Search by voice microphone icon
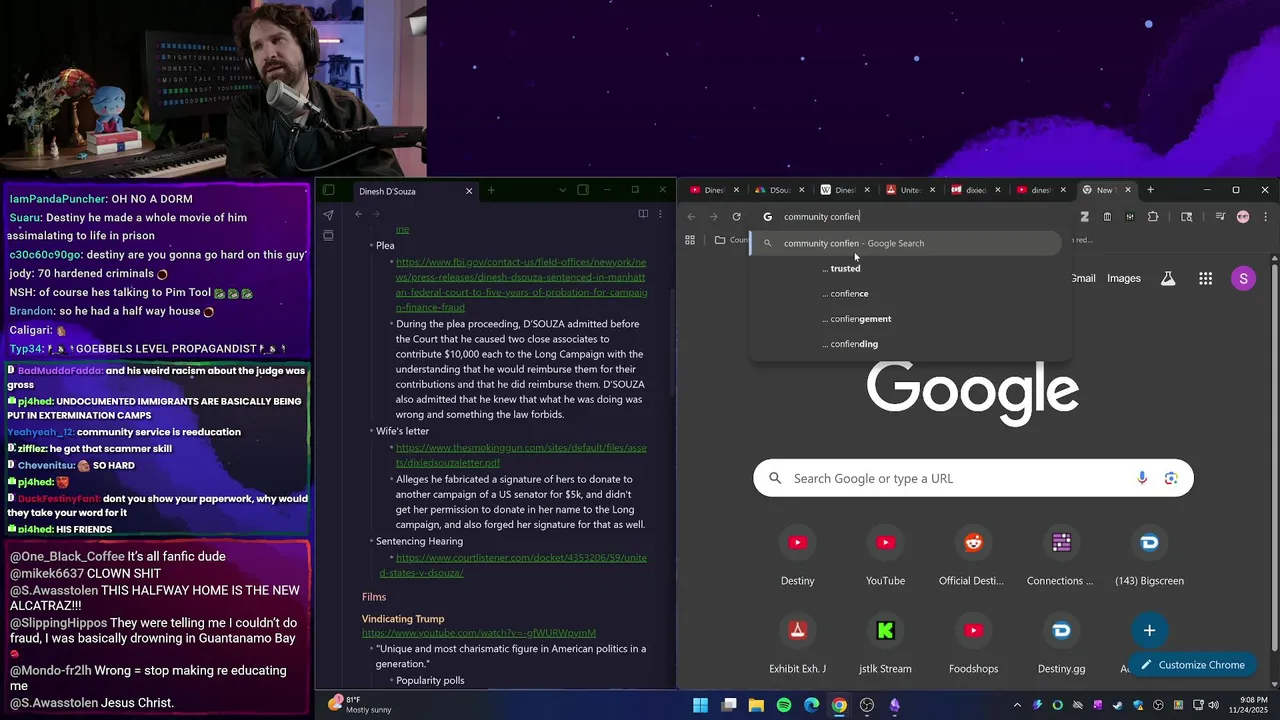 (1142, 478)
